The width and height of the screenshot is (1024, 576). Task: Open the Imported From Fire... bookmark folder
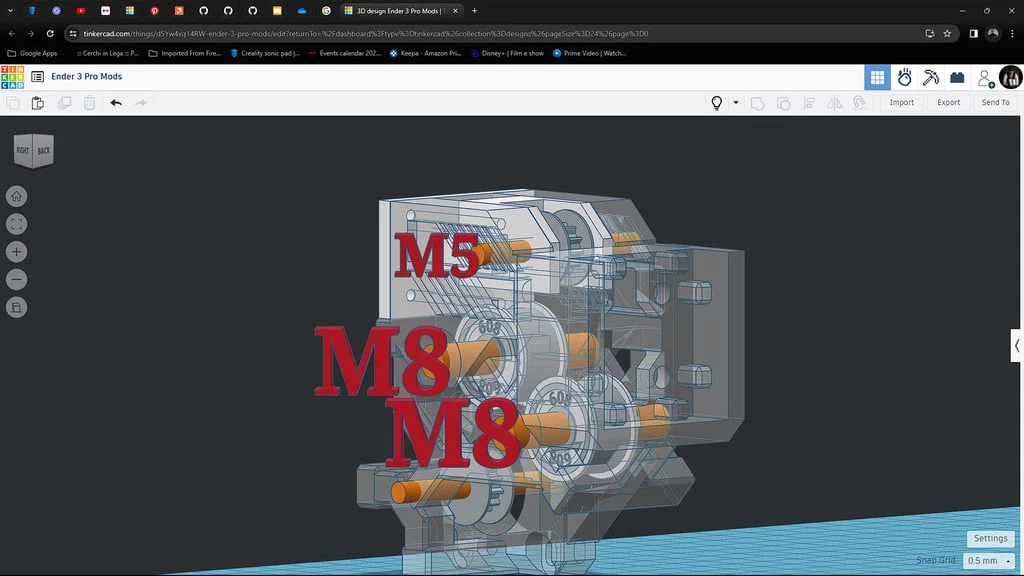(185, 54)
